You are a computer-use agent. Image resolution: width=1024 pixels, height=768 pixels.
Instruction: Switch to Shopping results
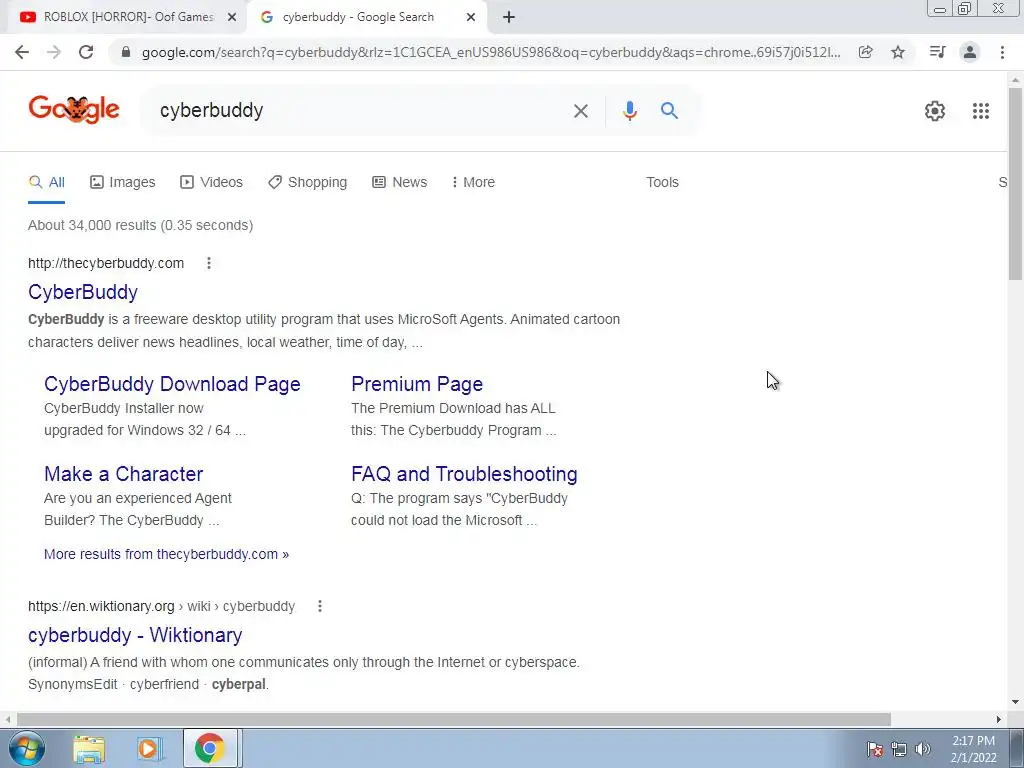(308, 183)
